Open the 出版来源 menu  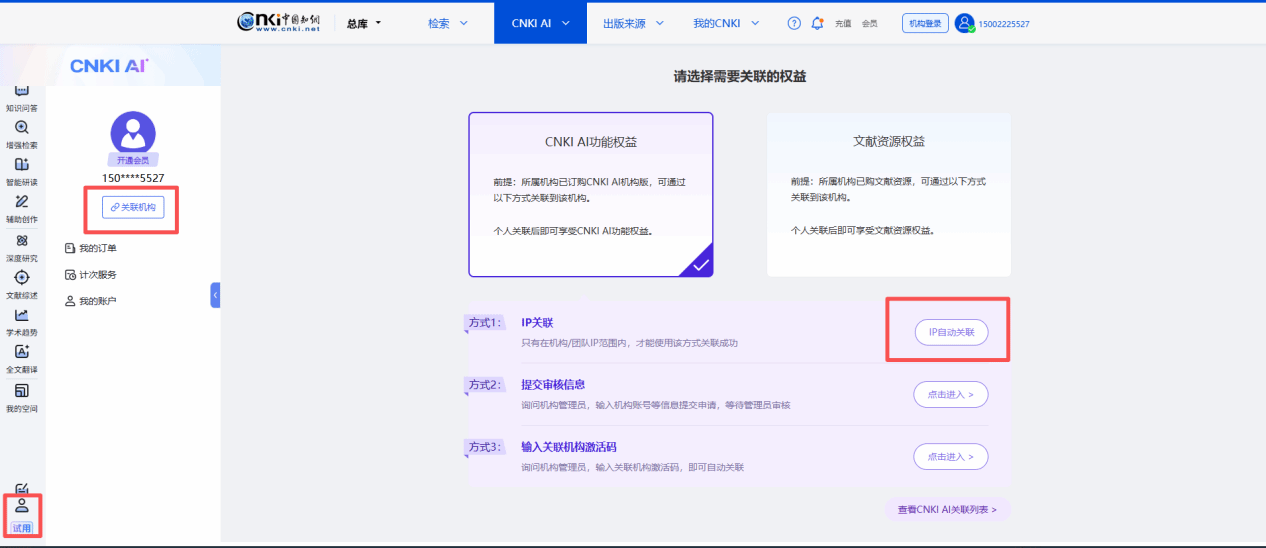pyautogui.click(x=633, y=23)
